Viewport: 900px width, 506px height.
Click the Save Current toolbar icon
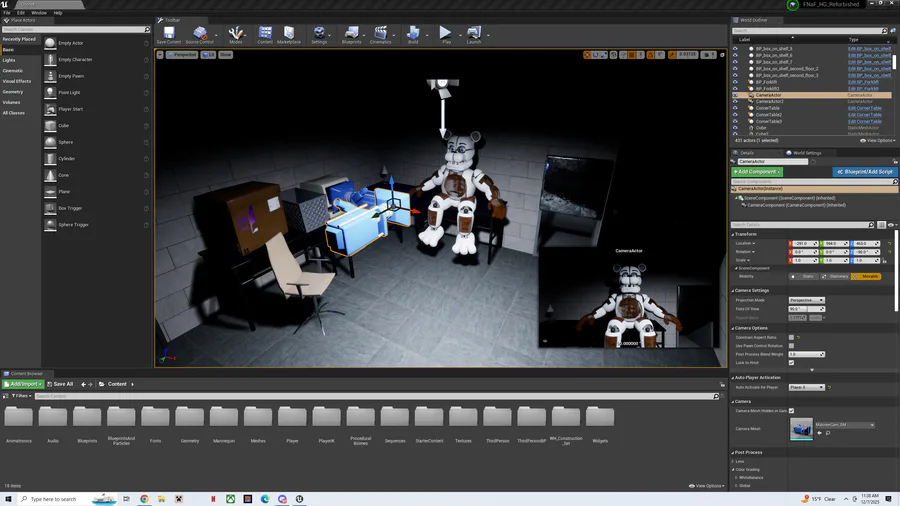point(169,34)
